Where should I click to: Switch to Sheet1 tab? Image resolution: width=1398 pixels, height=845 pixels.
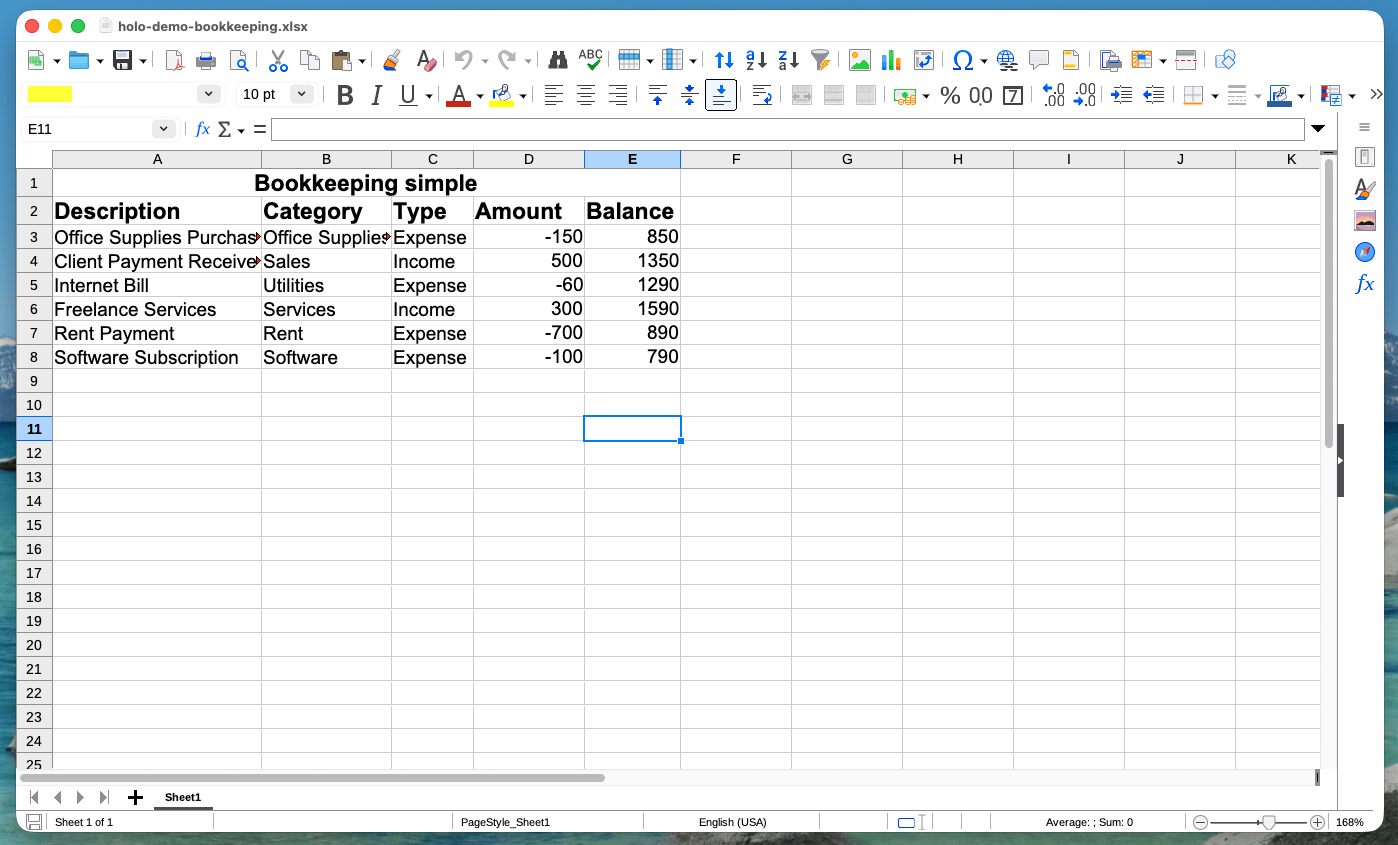(183, 797)
